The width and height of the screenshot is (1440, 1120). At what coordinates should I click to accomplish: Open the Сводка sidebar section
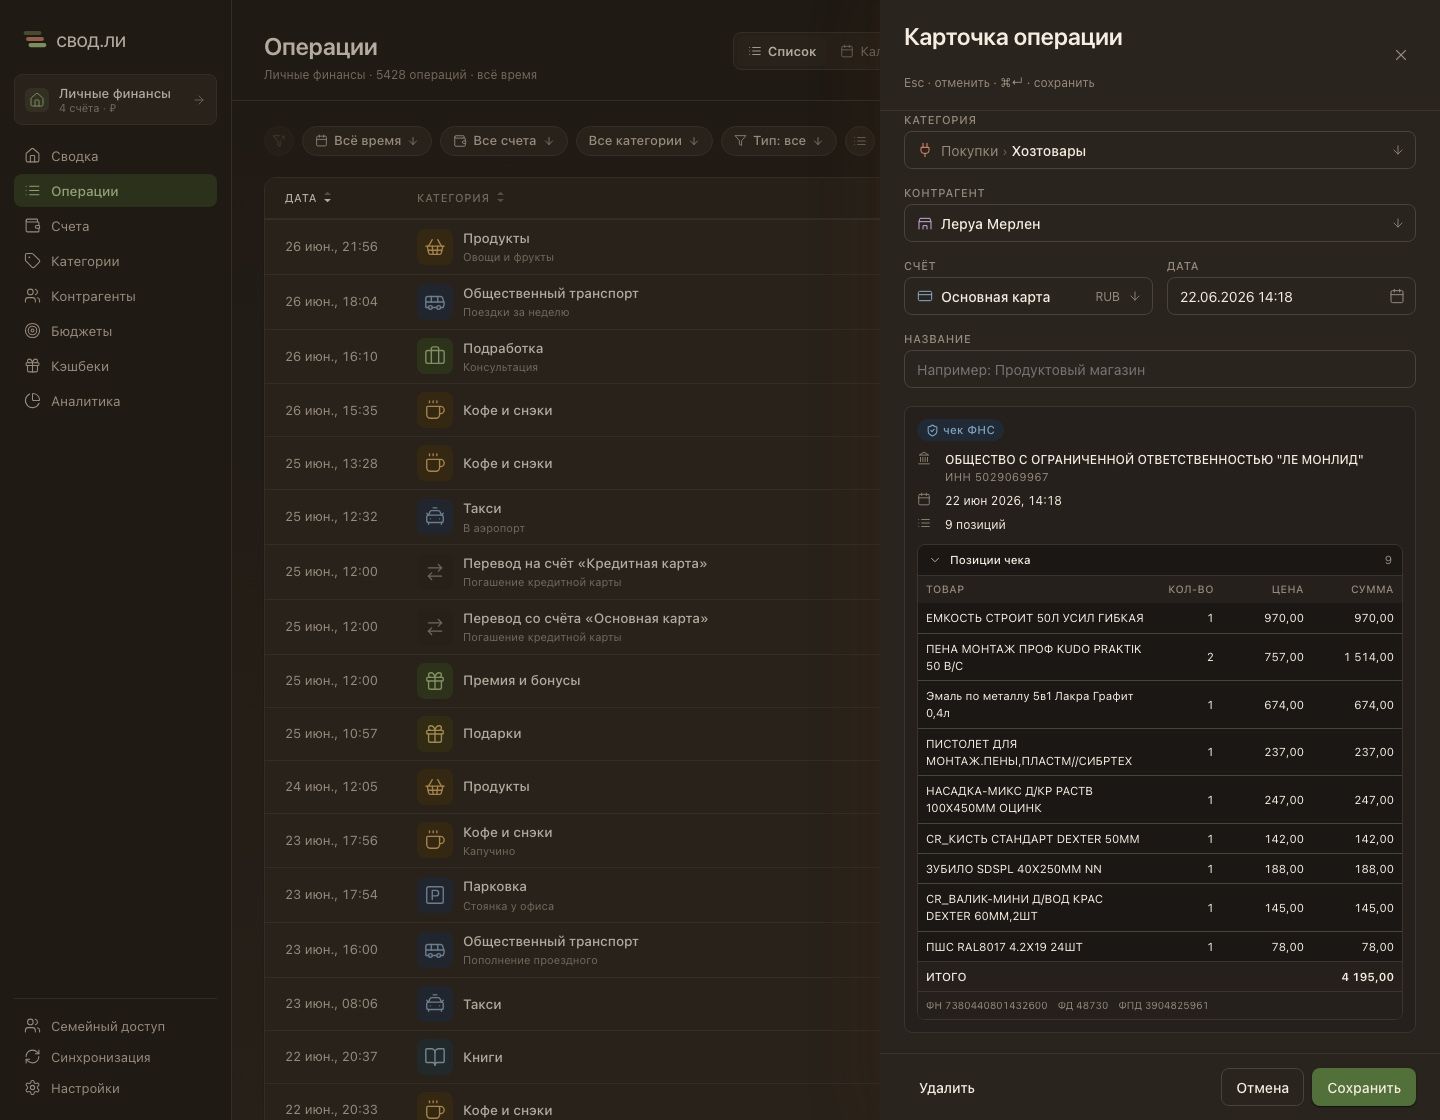[x=115, y=156]
